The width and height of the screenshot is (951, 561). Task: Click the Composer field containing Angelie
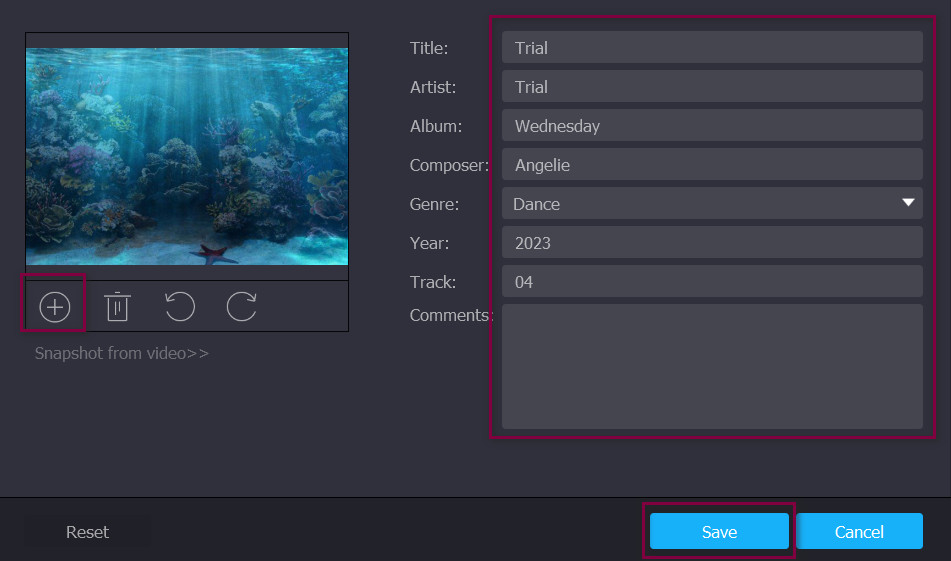[711, 165]
